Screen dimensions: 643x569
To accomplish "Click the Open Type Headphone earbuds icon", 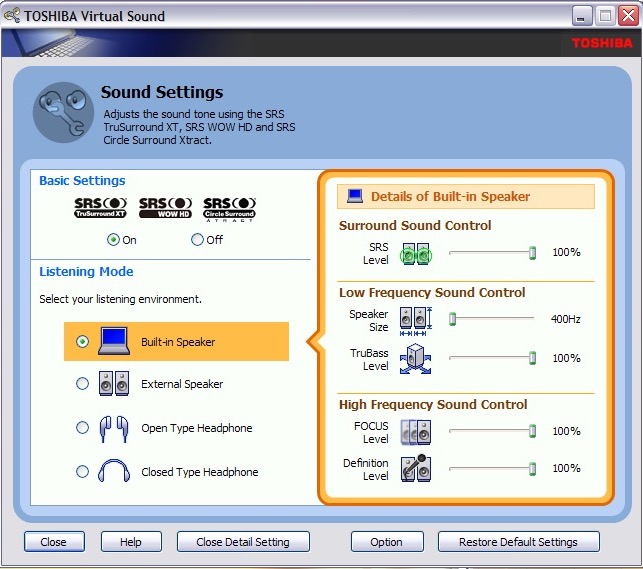I will 114,428.
